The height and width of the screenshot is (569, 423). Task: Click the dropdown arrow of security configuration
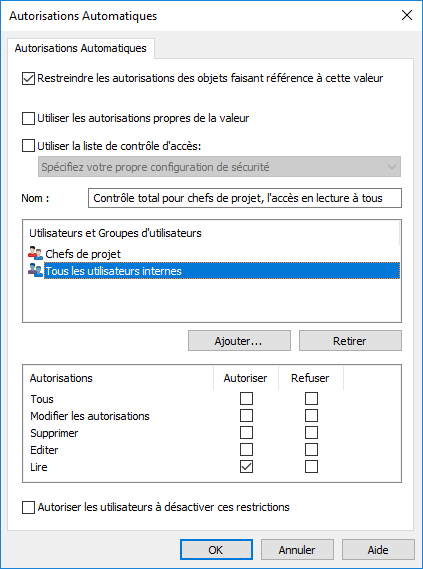coord(391,167)
